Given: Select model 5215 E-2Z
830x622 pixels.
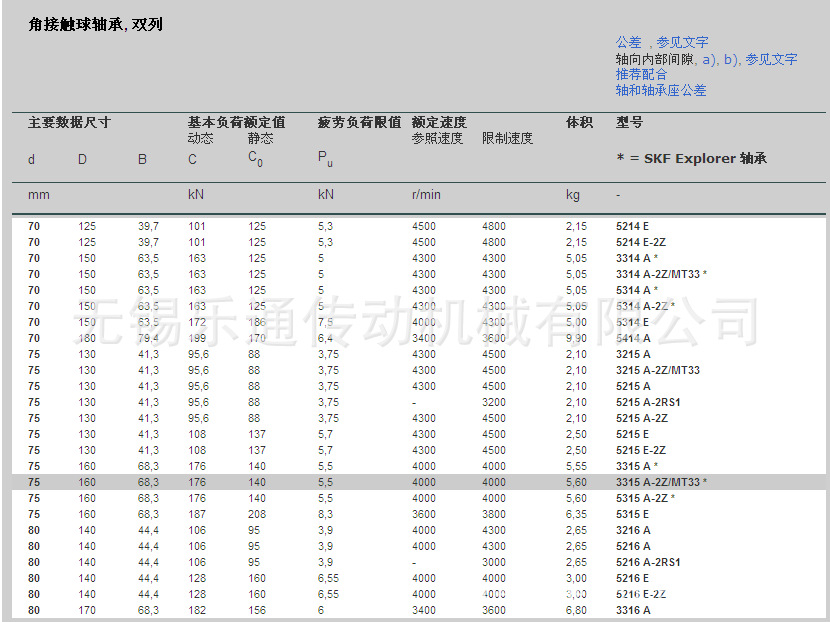Looking at the screenshot, I should click(640, 450).
